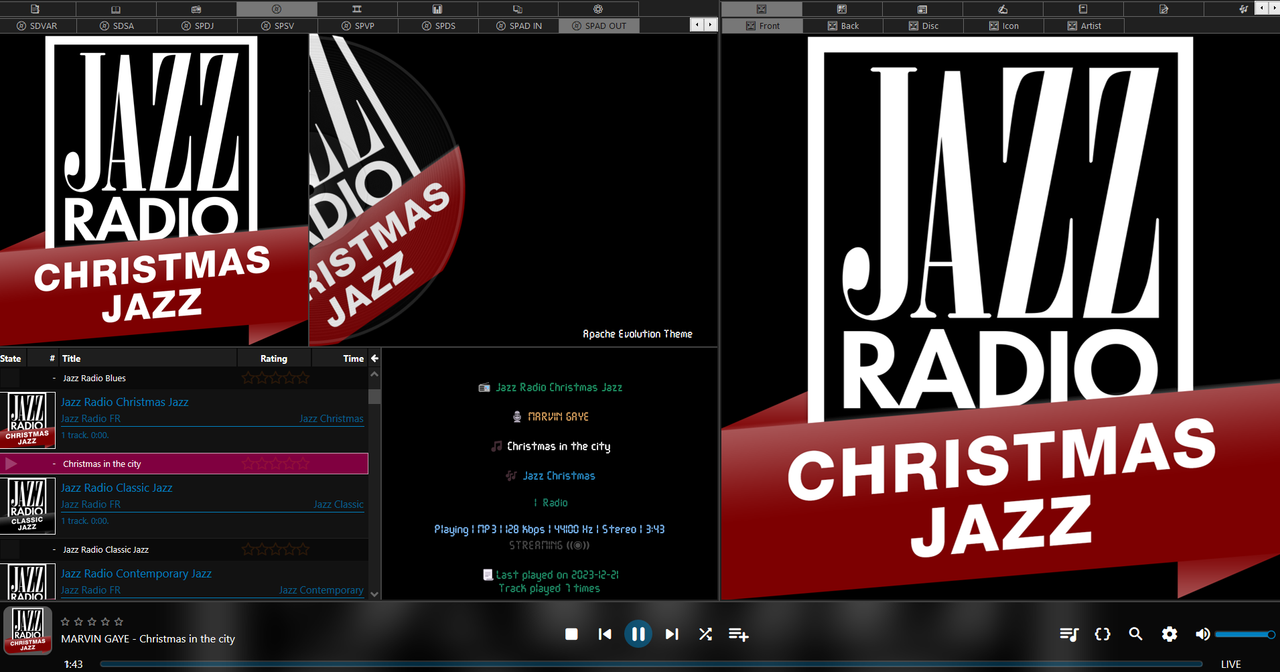Select the Jazz Radio Blues track row
The height and width of the screenshot is (672, 1280).
click(184, 378)
